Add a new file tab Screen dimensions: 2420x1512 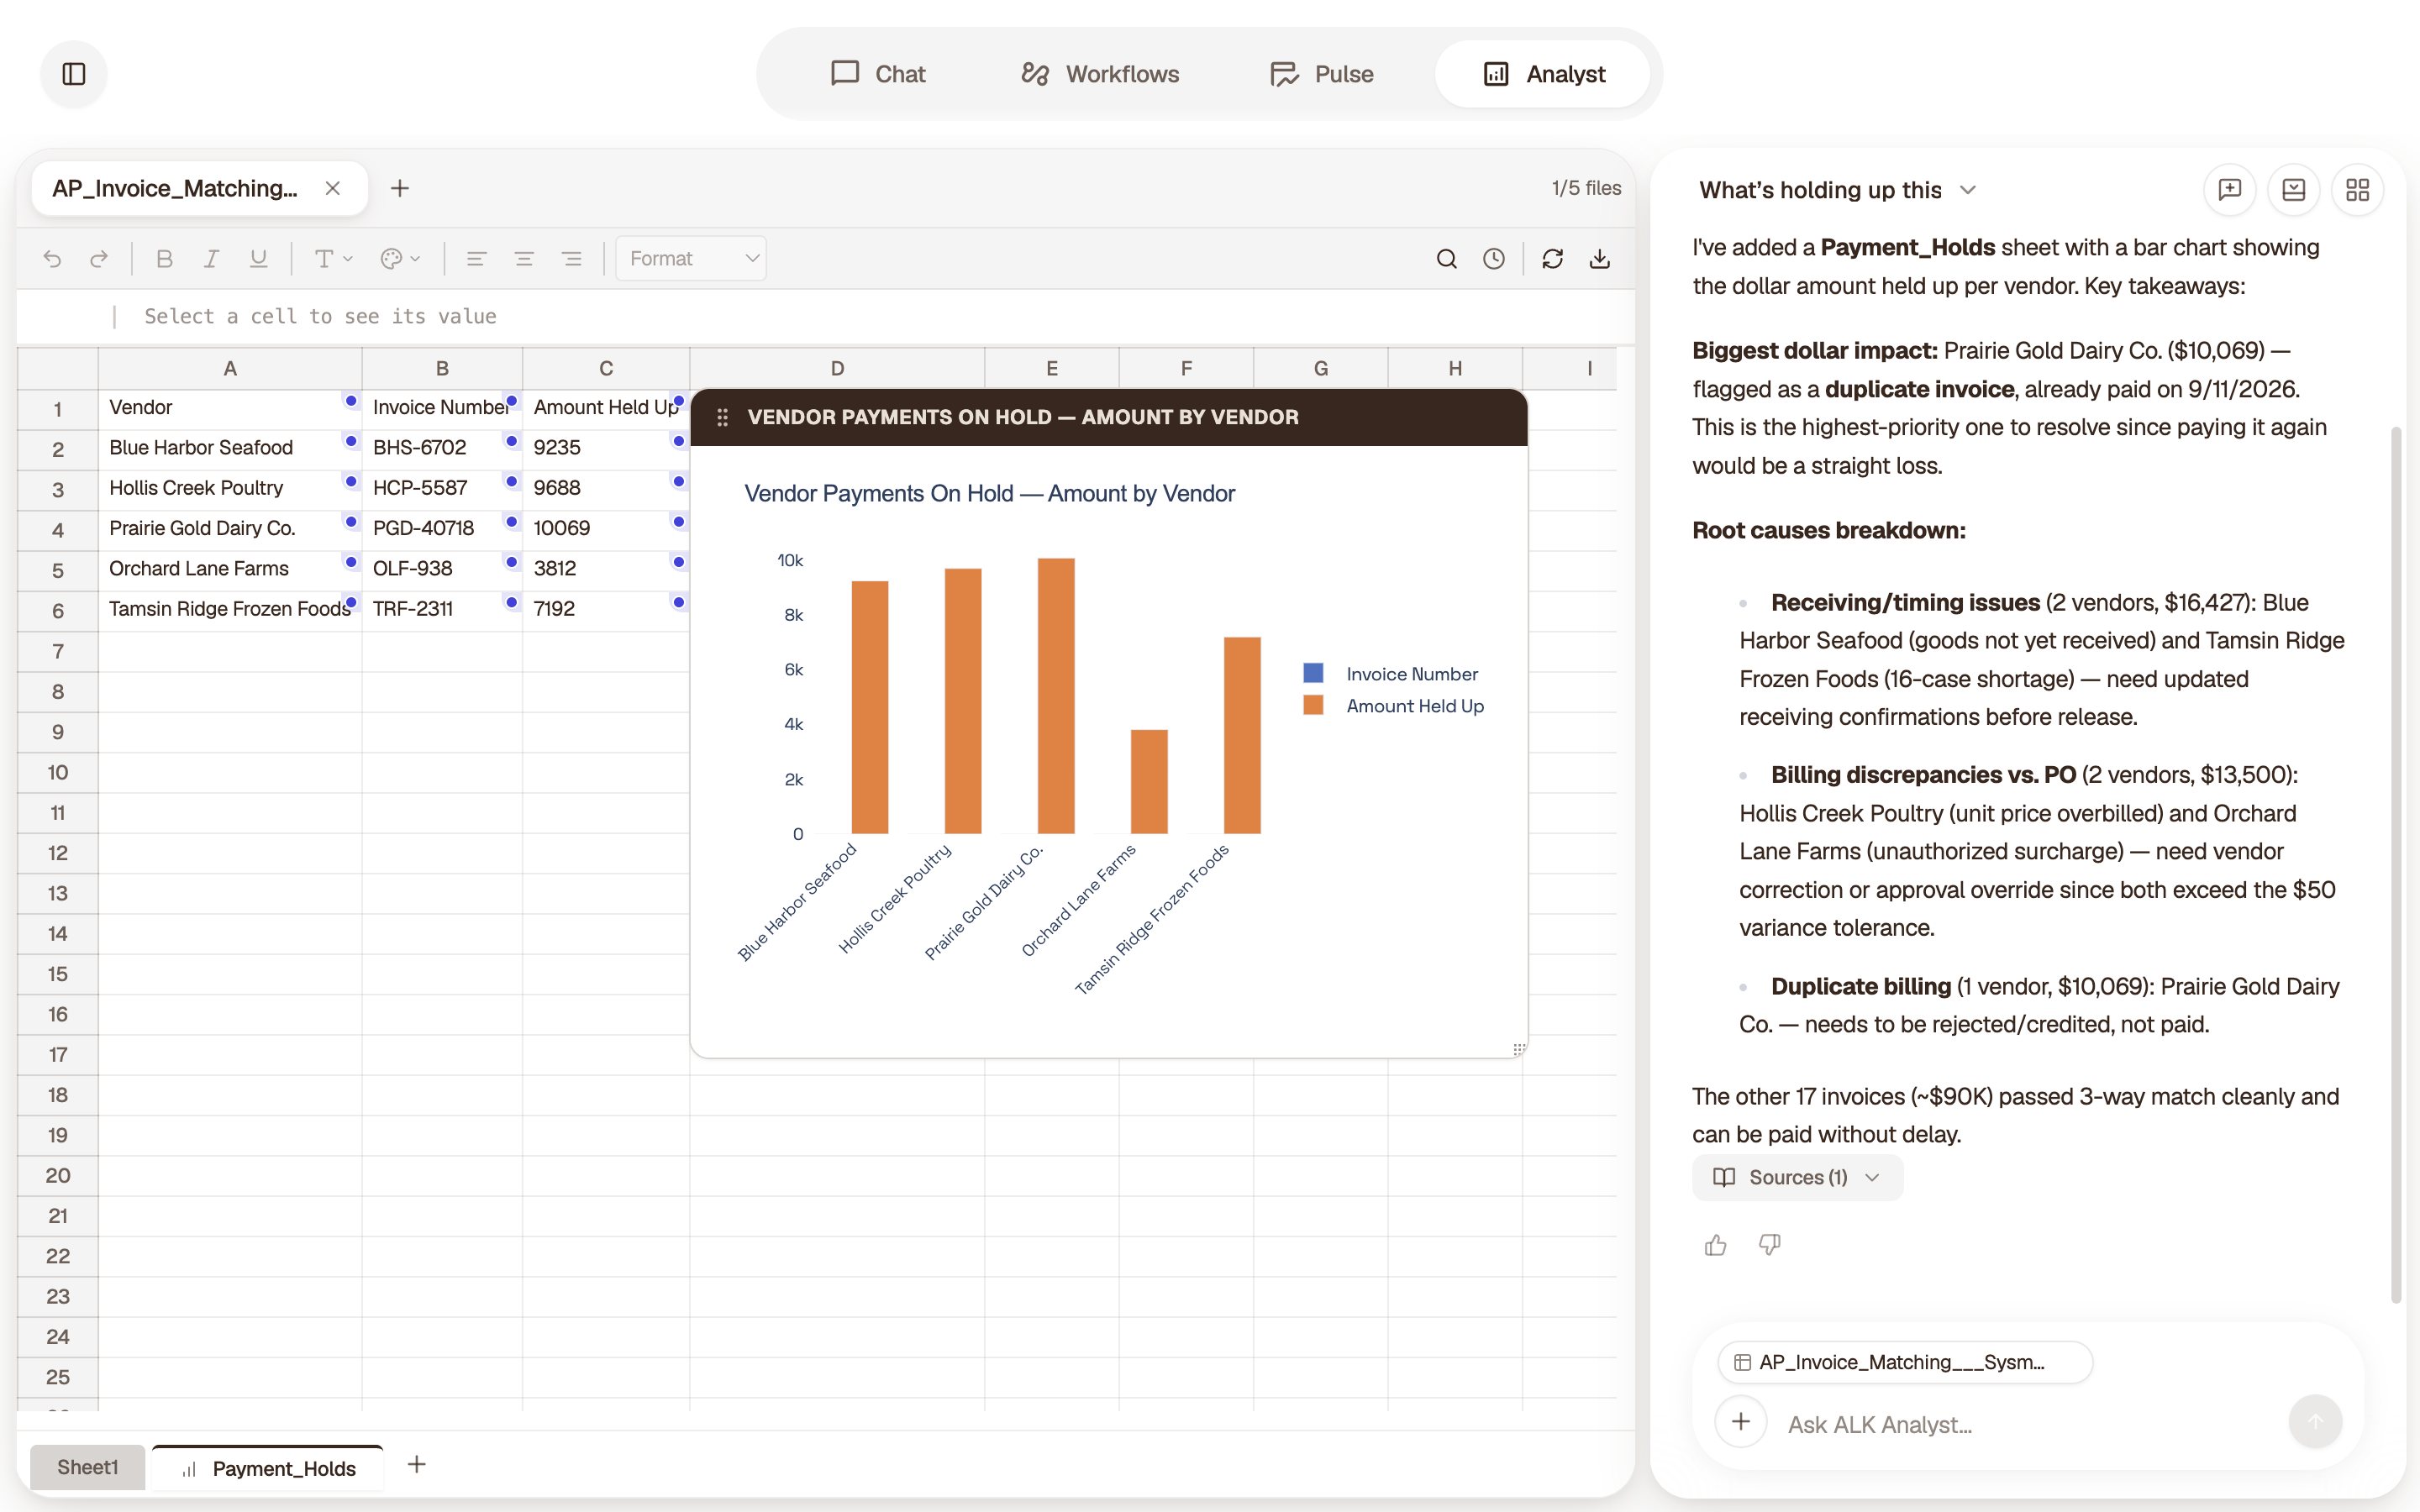tap(400, 188)
